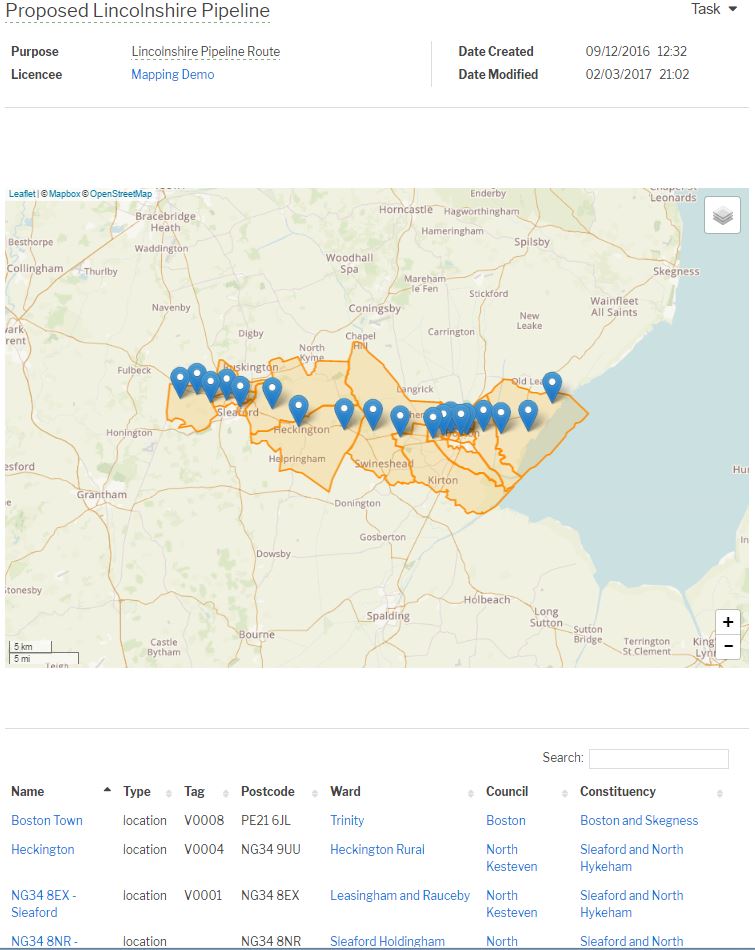Open the Heckington Rural ward link
This screenshot has width=755, height=950.
coord(377,849)
